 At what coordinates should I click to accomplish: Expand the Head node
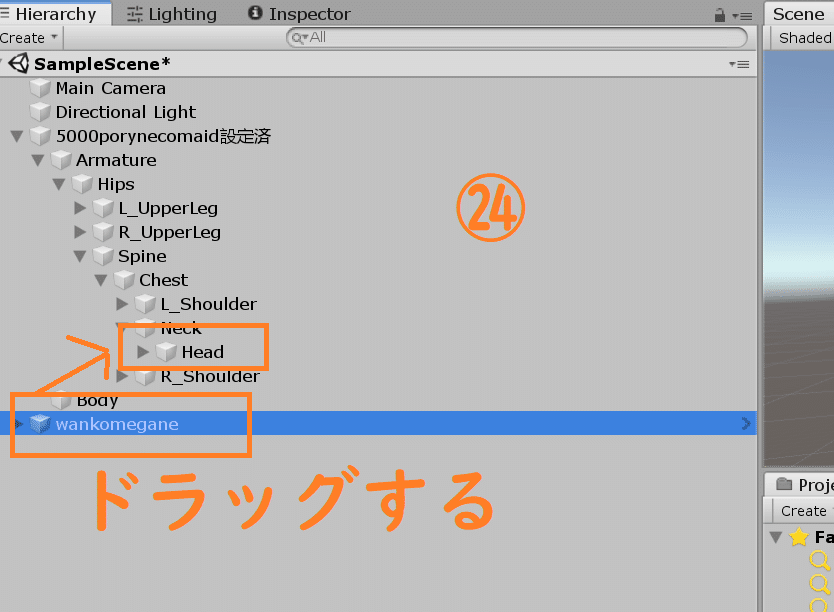[x=143, y=352]
